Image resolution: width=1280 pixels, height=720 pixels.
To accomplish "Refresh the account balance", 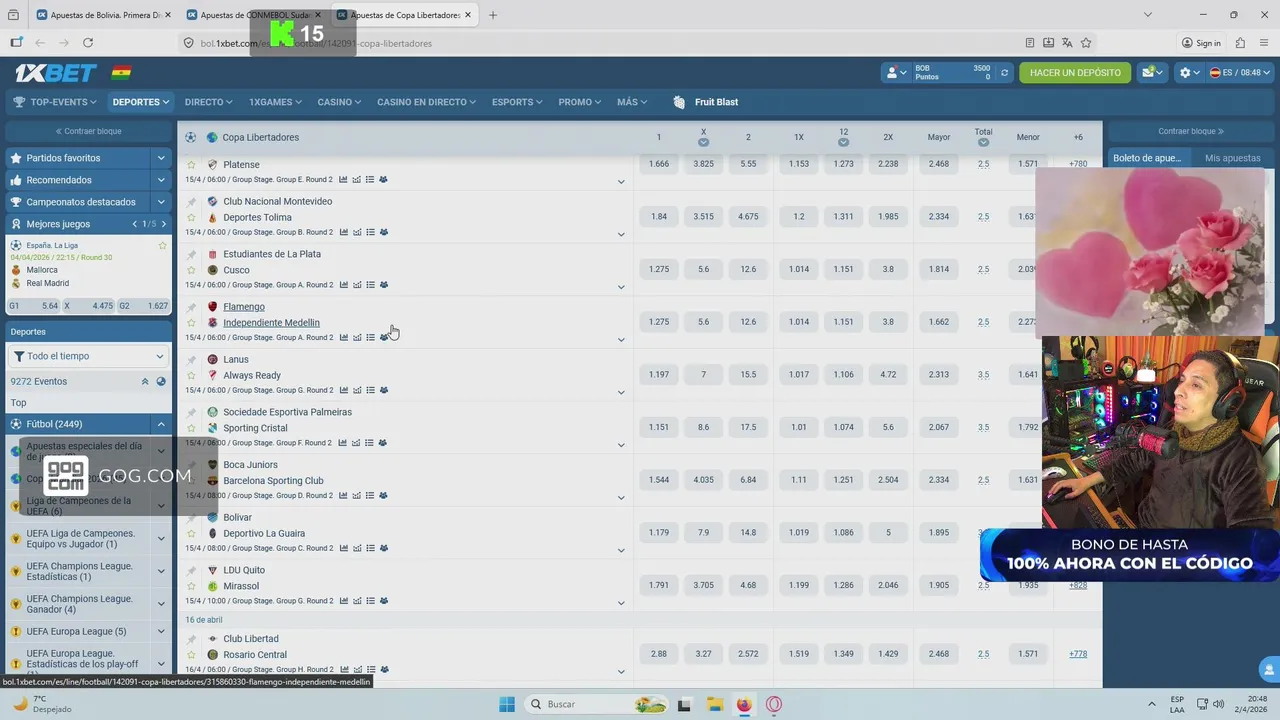I will pos(1005,73).
